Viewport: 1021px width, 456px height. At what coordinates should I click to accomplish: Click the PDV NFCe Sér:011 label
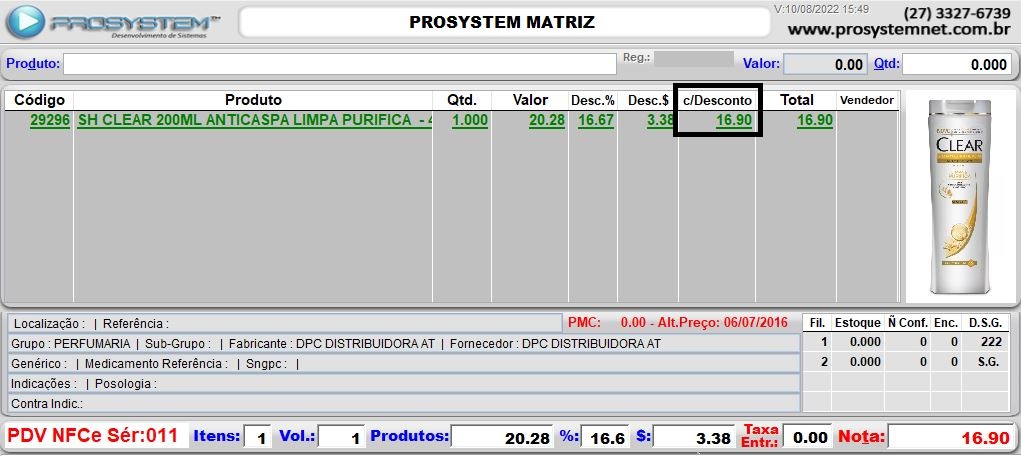coord(93,435)
